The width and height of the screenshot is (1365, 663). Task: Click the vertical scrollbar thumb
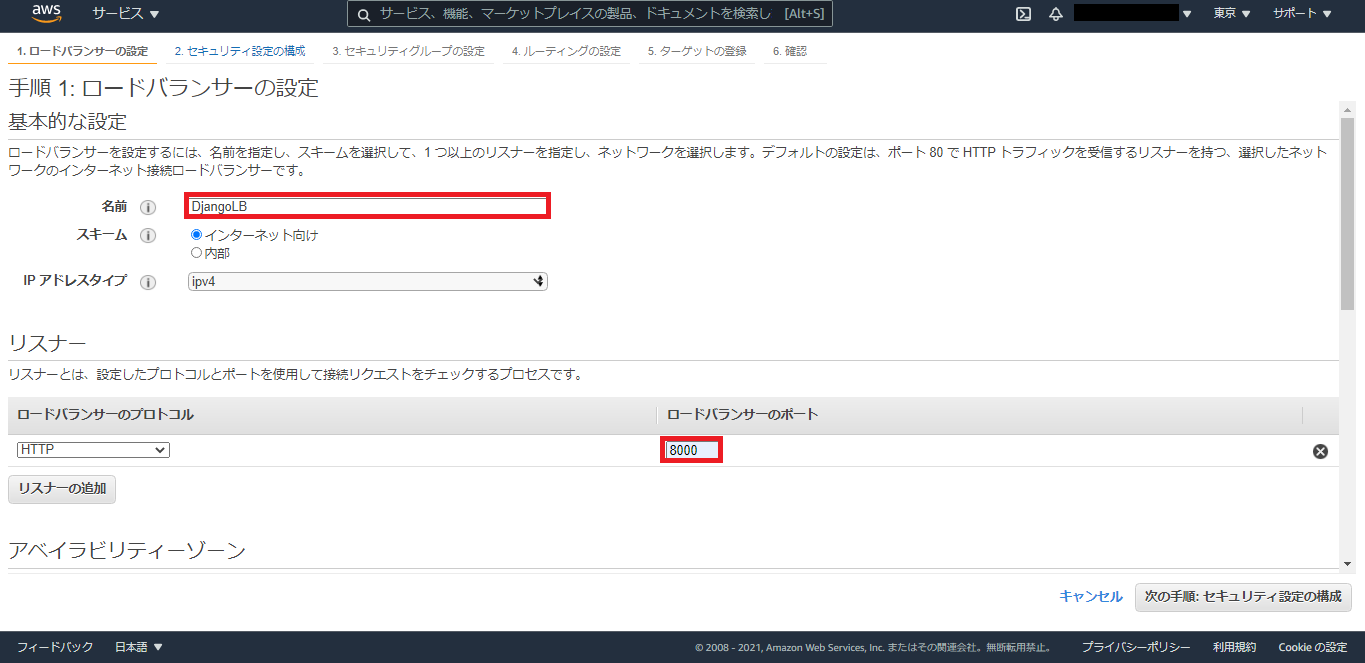[1348, 214]
